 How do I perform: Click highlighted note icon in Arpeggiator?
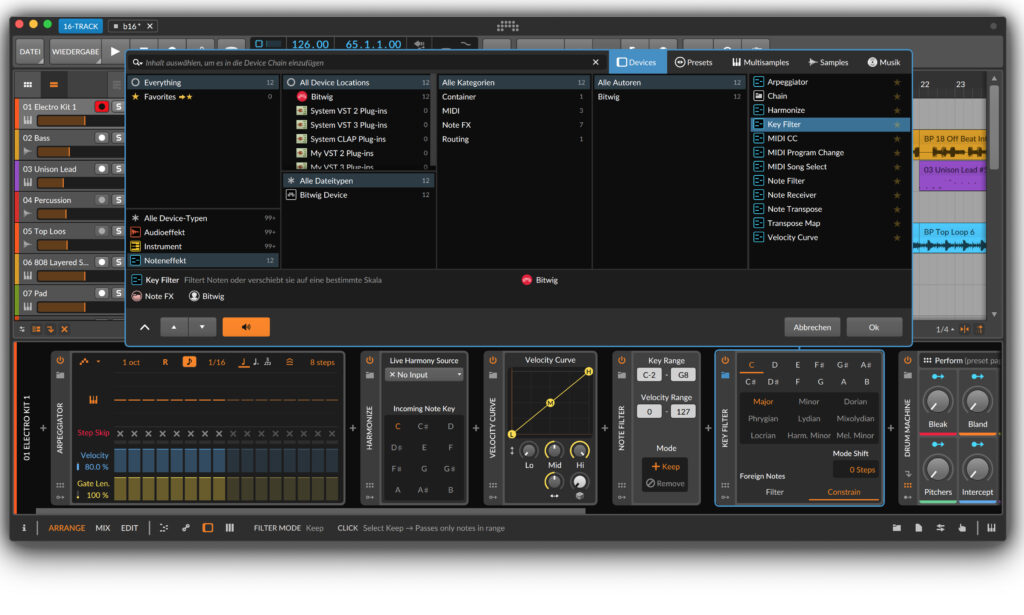(189, 362)
